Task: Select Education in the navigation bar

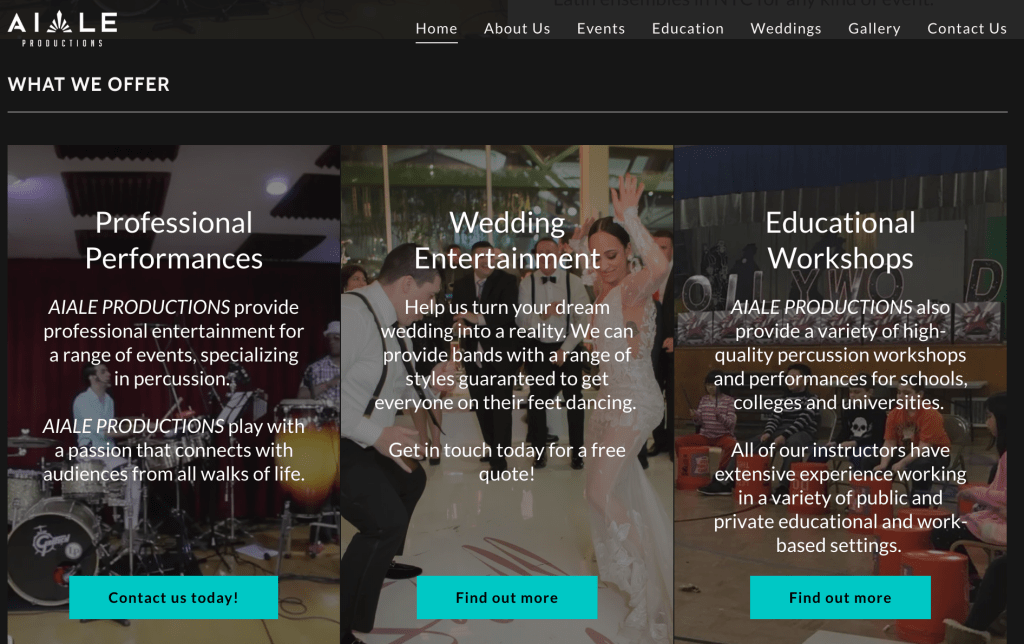Action: pyautogui.click(x=688, y=29)
